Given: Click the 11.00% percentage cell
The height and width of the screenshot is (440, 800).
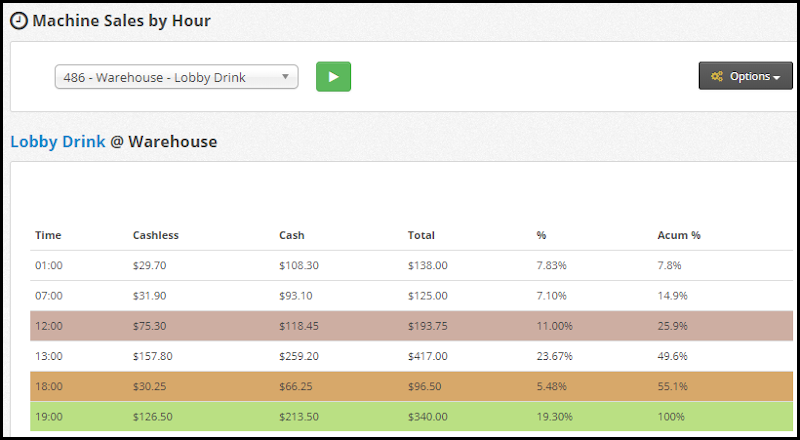Looking at the screenshot, I should tap(555, 326).
